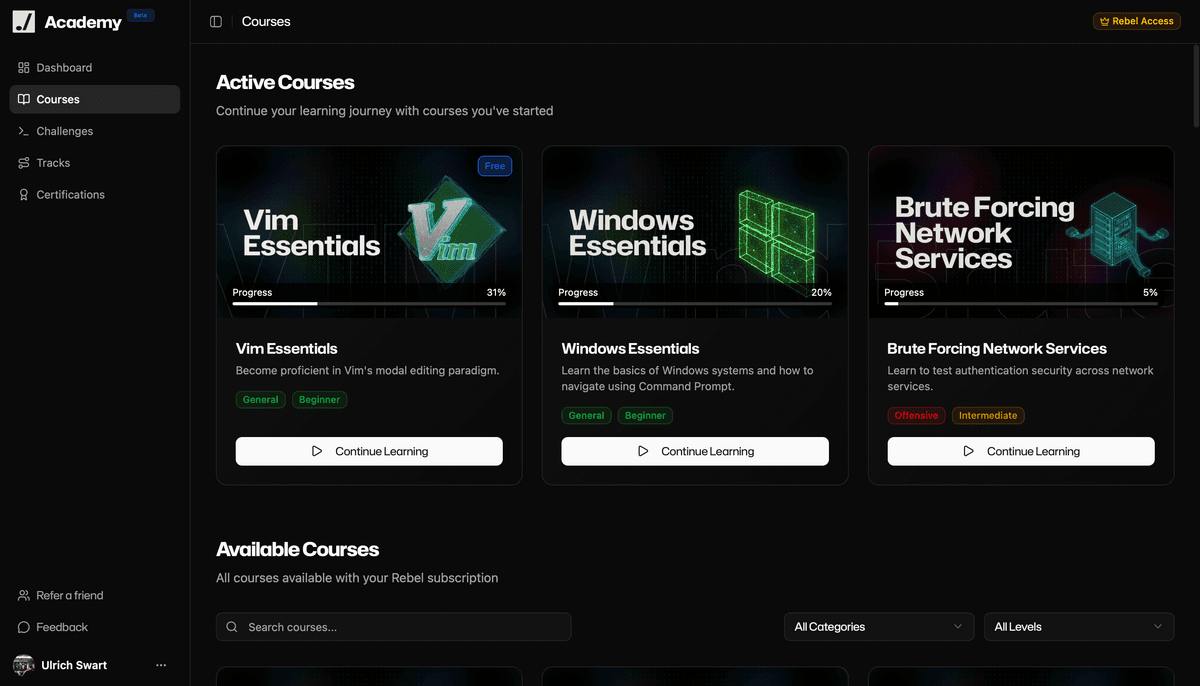This screenshot has height=686, width=1200.
Task: Click the Offensive tag on Brute Forcing
Action: 916,416
